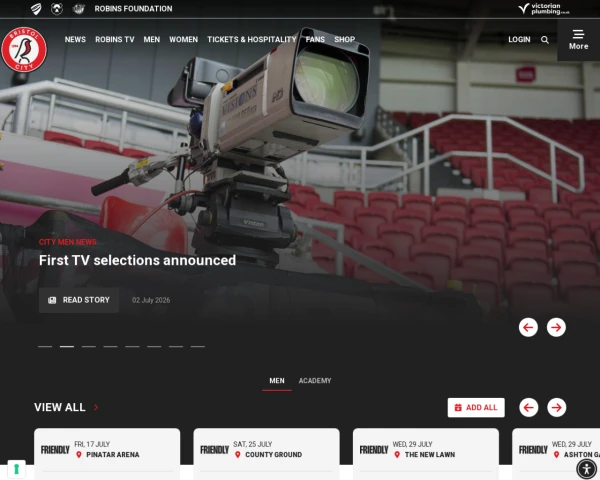Open the Men menu item
Viewport: 600px width, 480px height.
click(152, 39)
